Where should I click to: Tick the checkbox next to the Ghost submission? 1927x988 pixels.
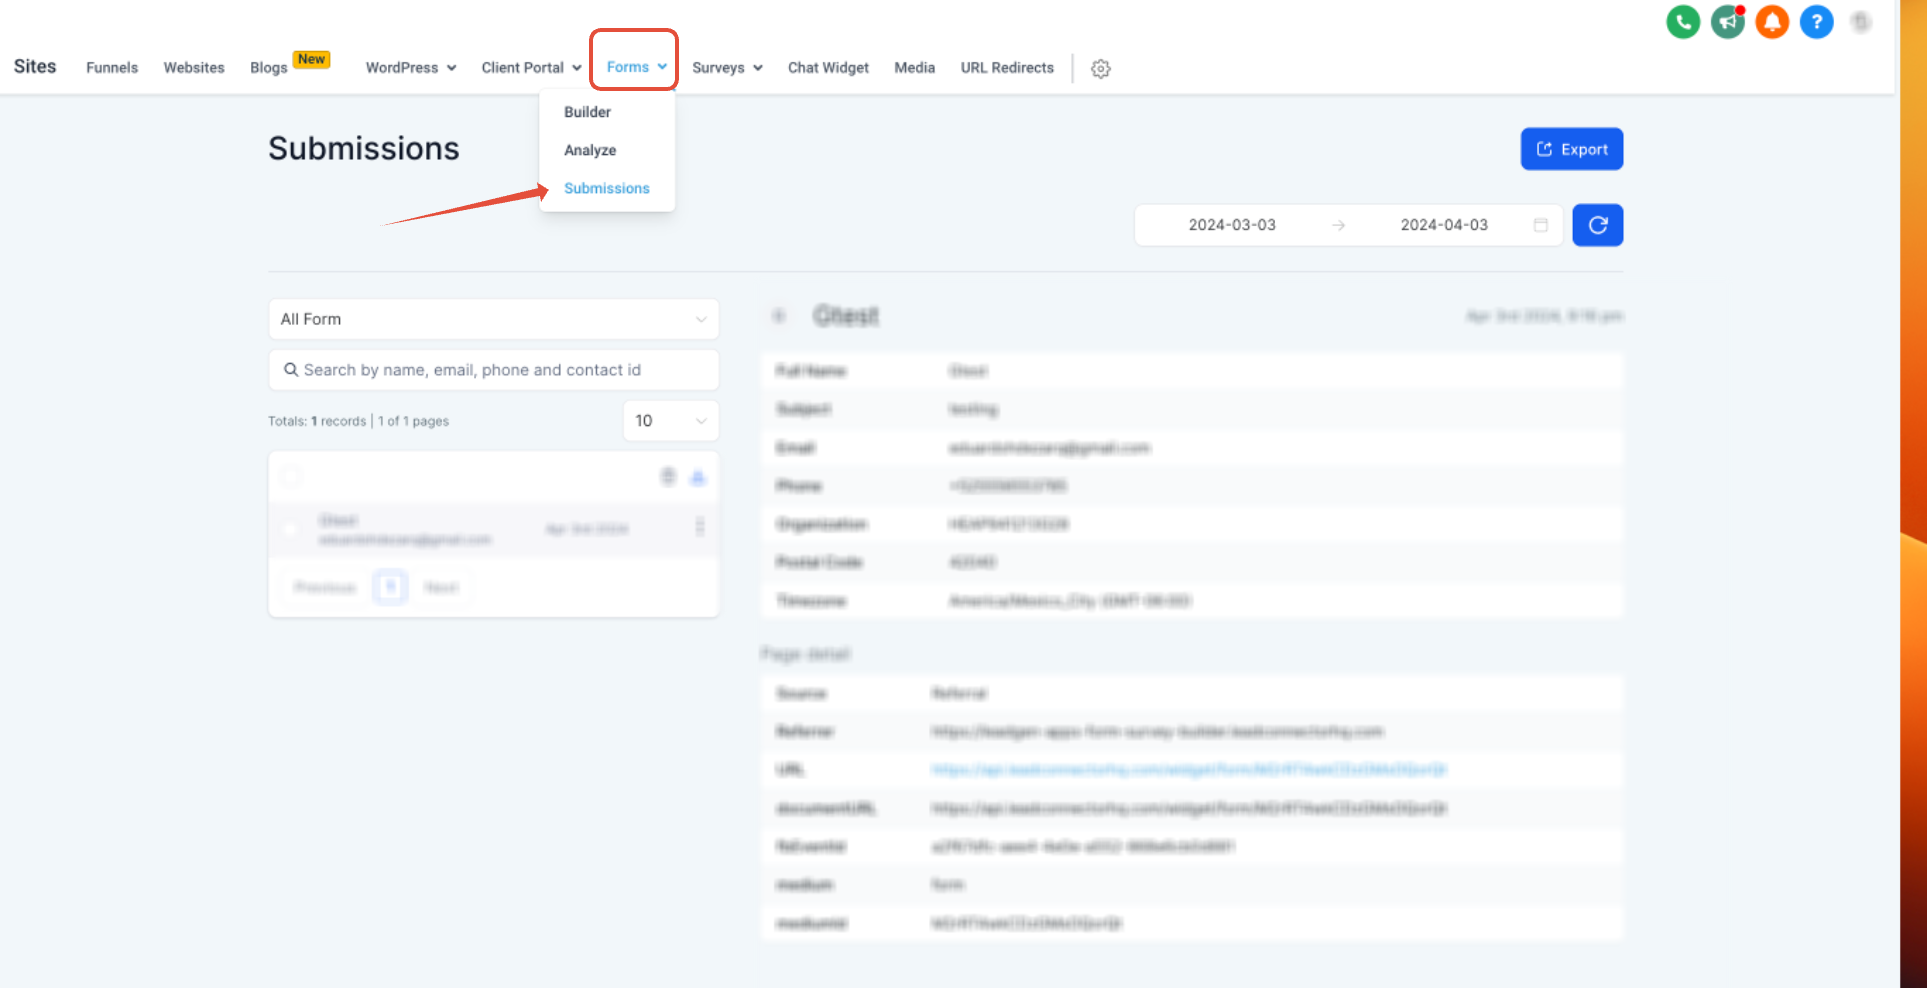(x=290, y=529)
